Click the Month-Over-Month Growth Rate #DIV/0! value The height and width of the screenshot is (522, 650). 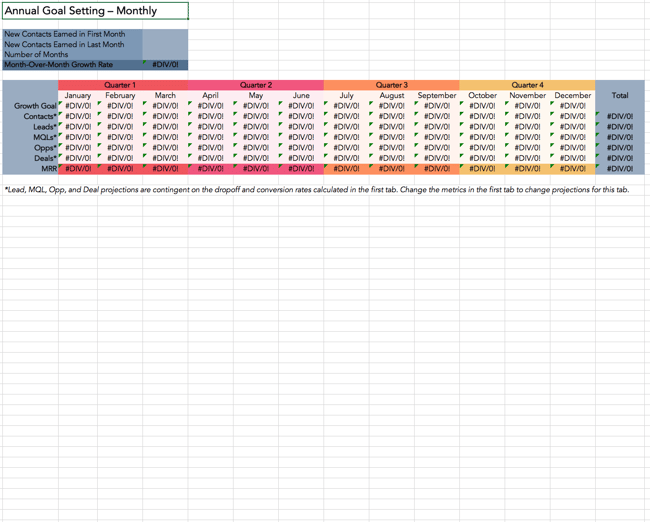coord(165,65)
